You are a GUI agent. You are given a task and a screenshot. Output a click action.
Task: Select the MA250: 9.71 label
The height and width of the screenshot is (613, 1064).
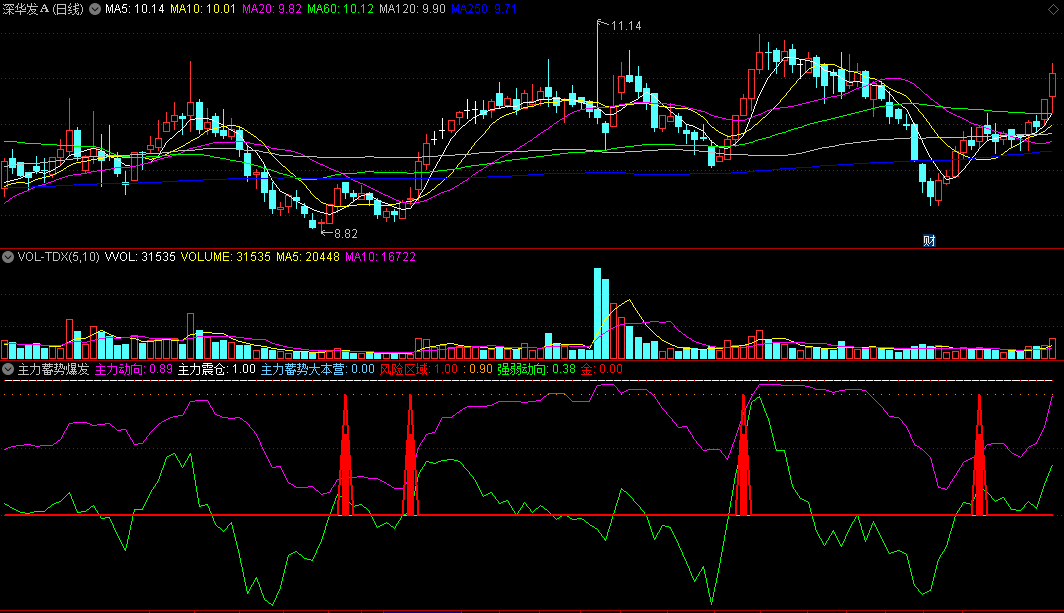pos(484,9)
